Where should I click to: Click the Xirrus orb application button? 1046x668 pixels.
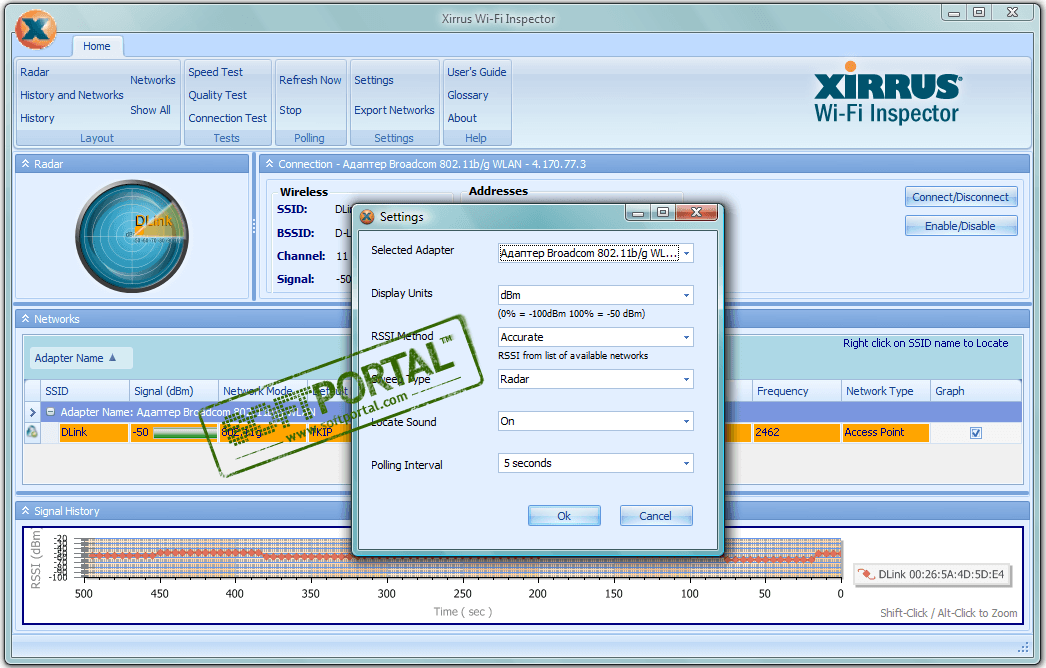click(x=36, y=29)
